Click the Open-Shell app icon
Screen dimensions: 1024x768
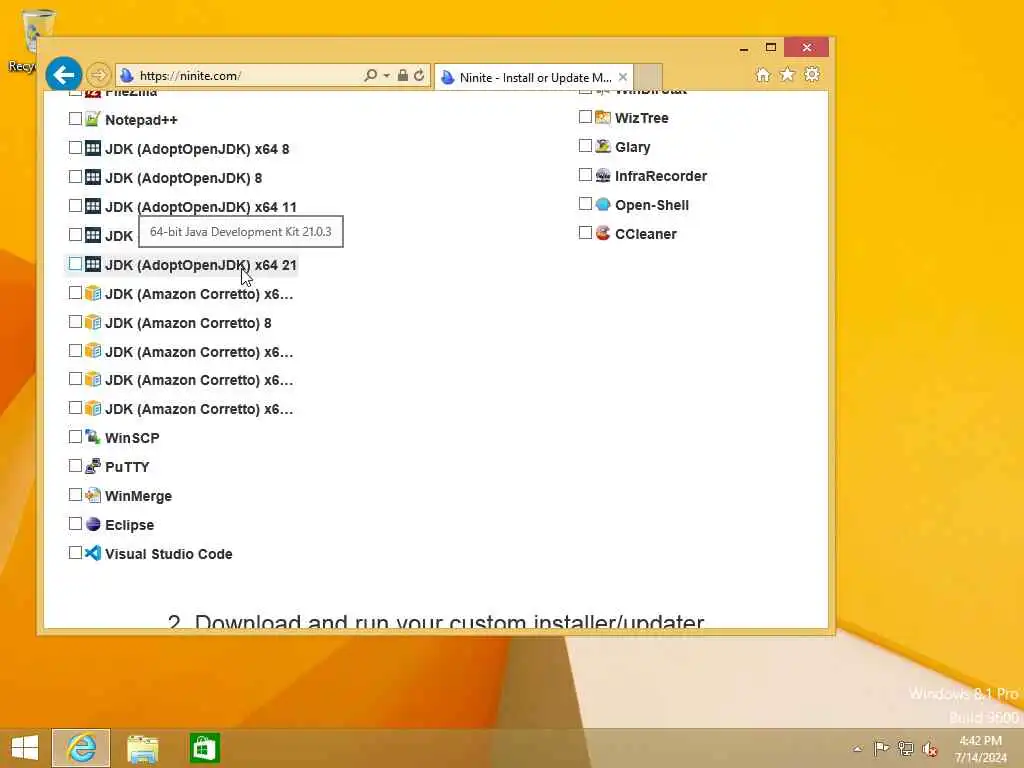point(603,204)
